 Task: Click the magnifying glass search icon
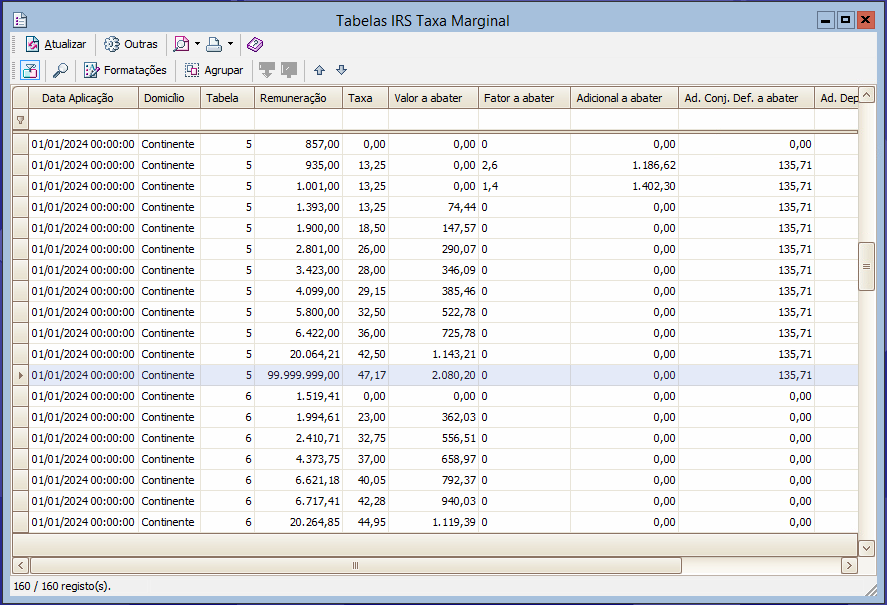(x=60, y=70)
